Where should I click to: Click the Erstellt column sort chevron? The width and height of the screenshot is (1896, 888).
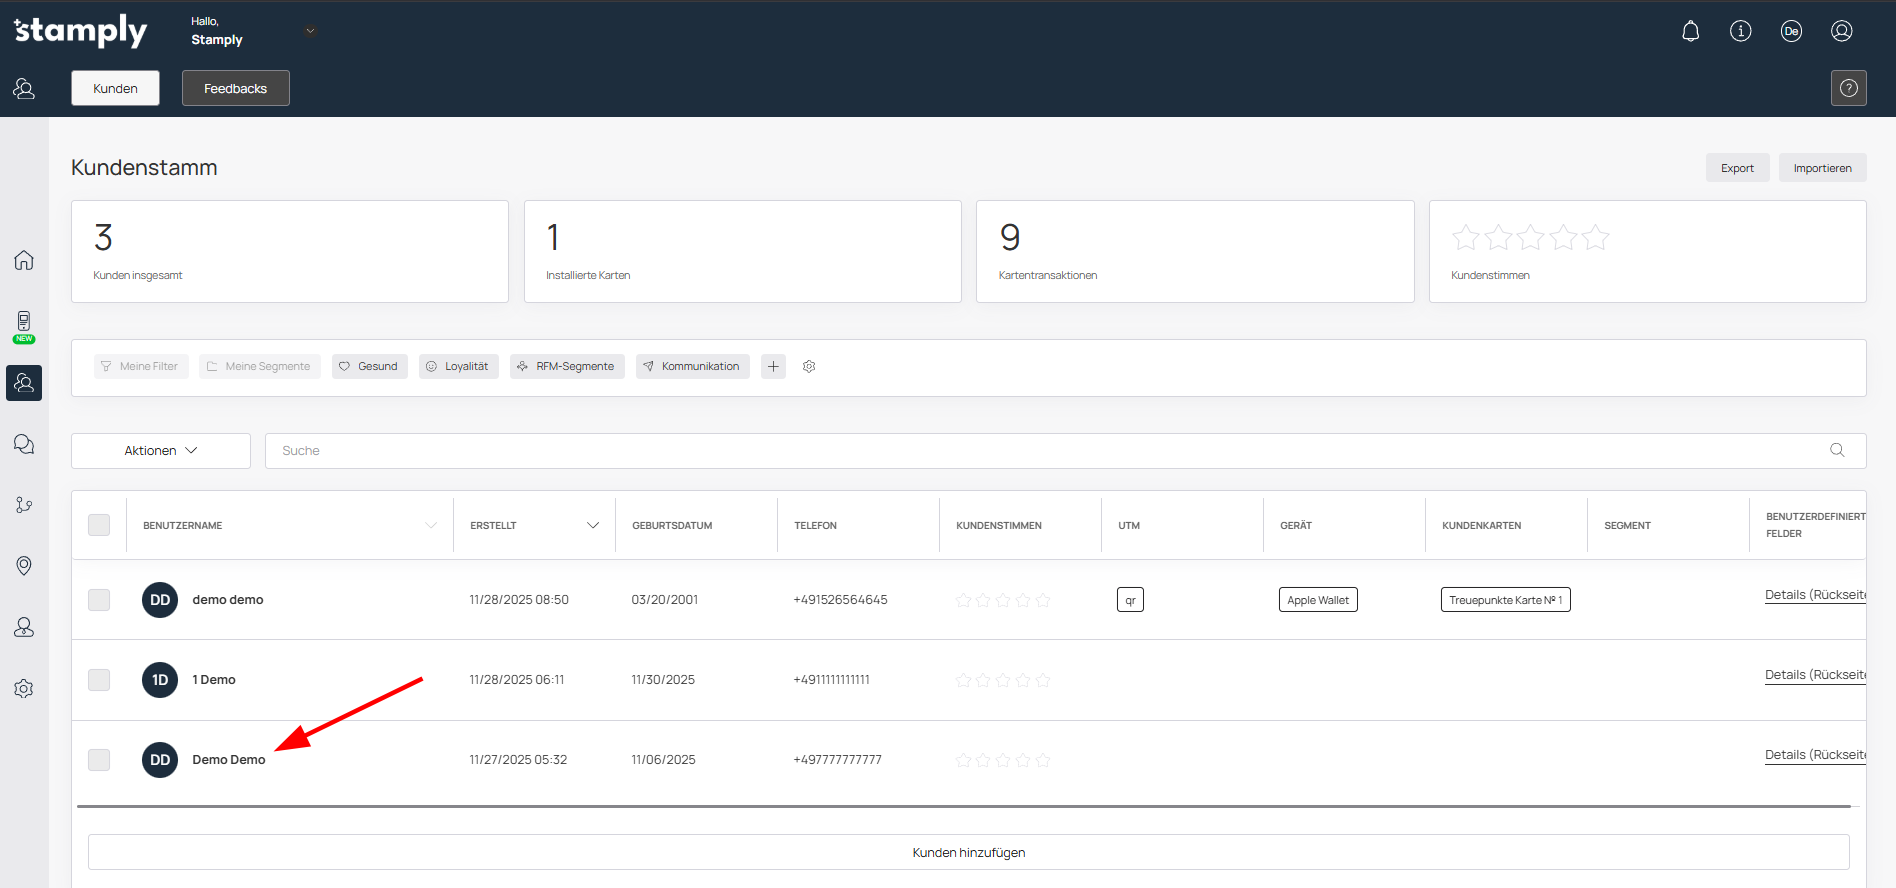[x=592, y=525]
